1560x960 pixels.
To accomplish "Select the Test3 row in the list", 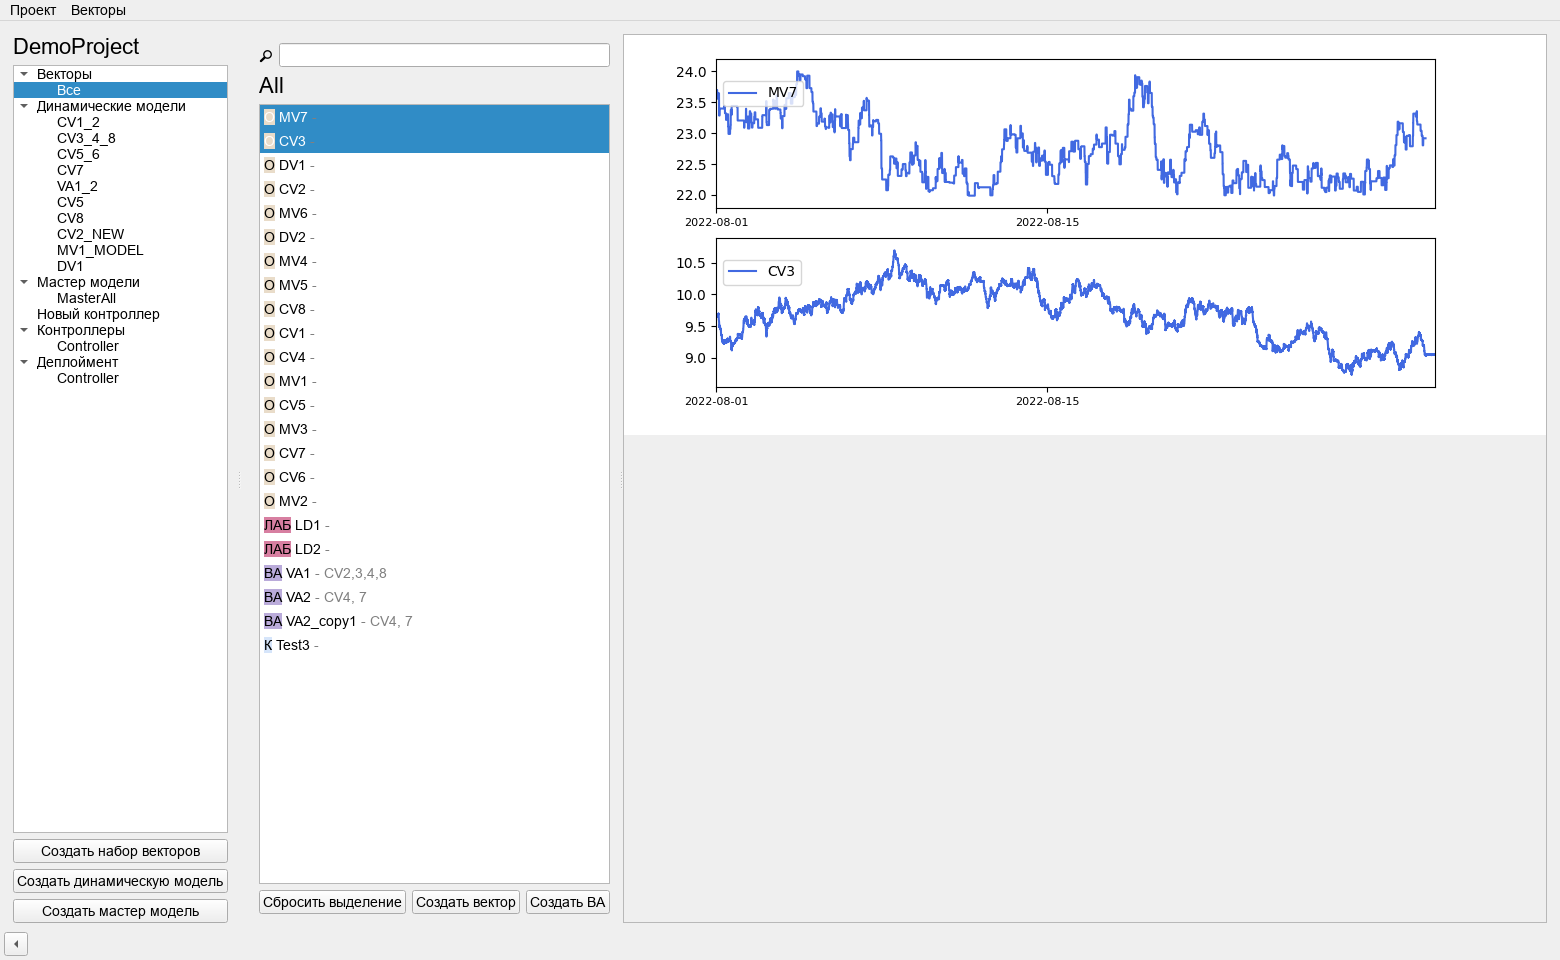I will 434,645.
